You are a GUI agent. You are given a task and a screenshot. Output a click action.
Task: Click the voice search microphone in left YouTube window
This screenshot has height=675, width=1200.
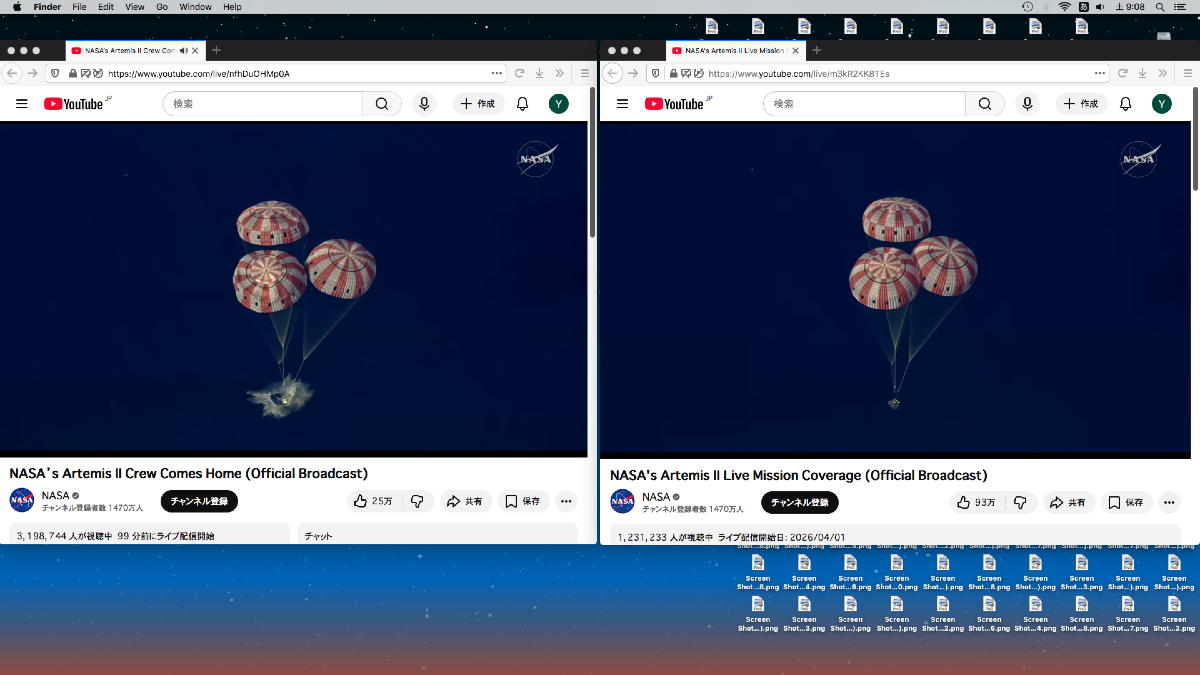[424, 104]
